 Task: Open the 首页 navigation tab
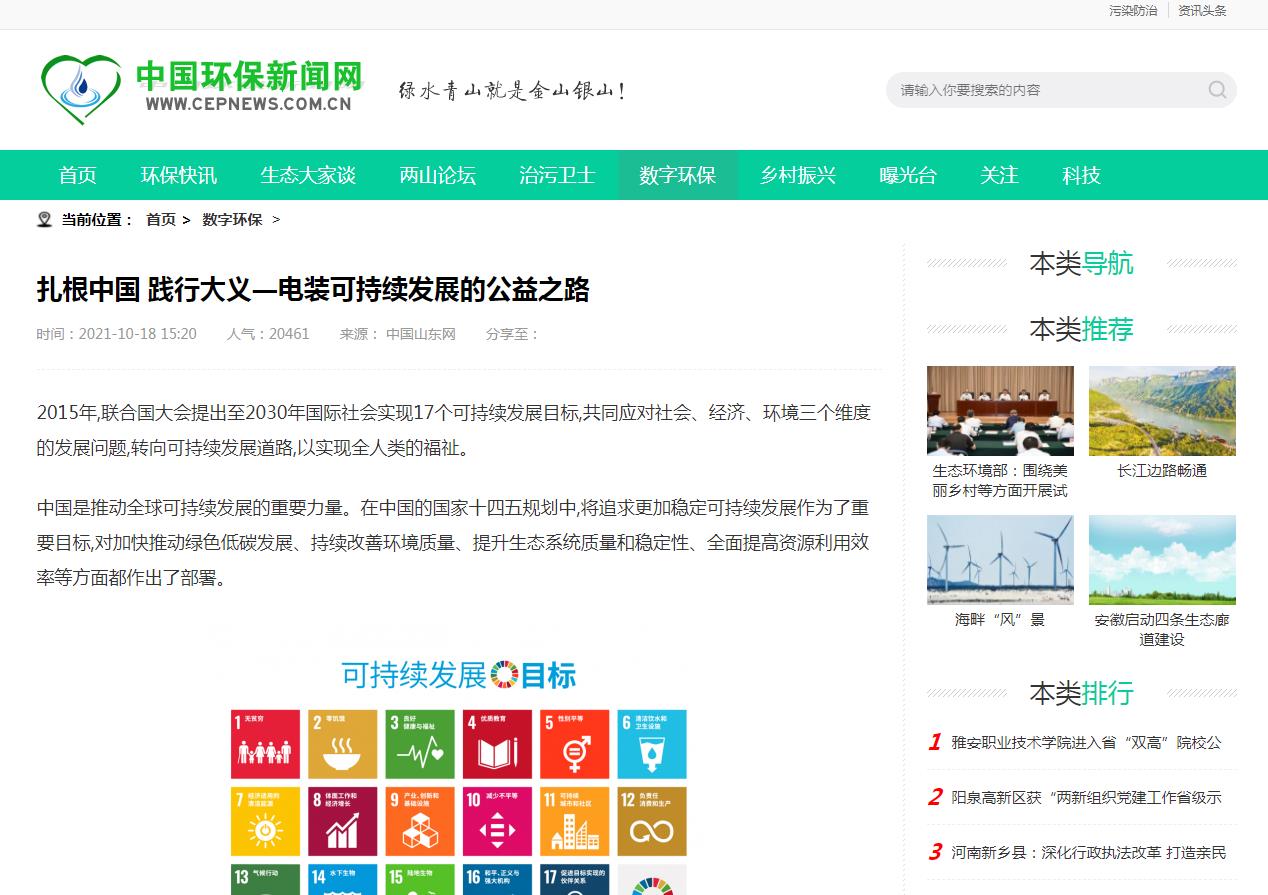78,175
